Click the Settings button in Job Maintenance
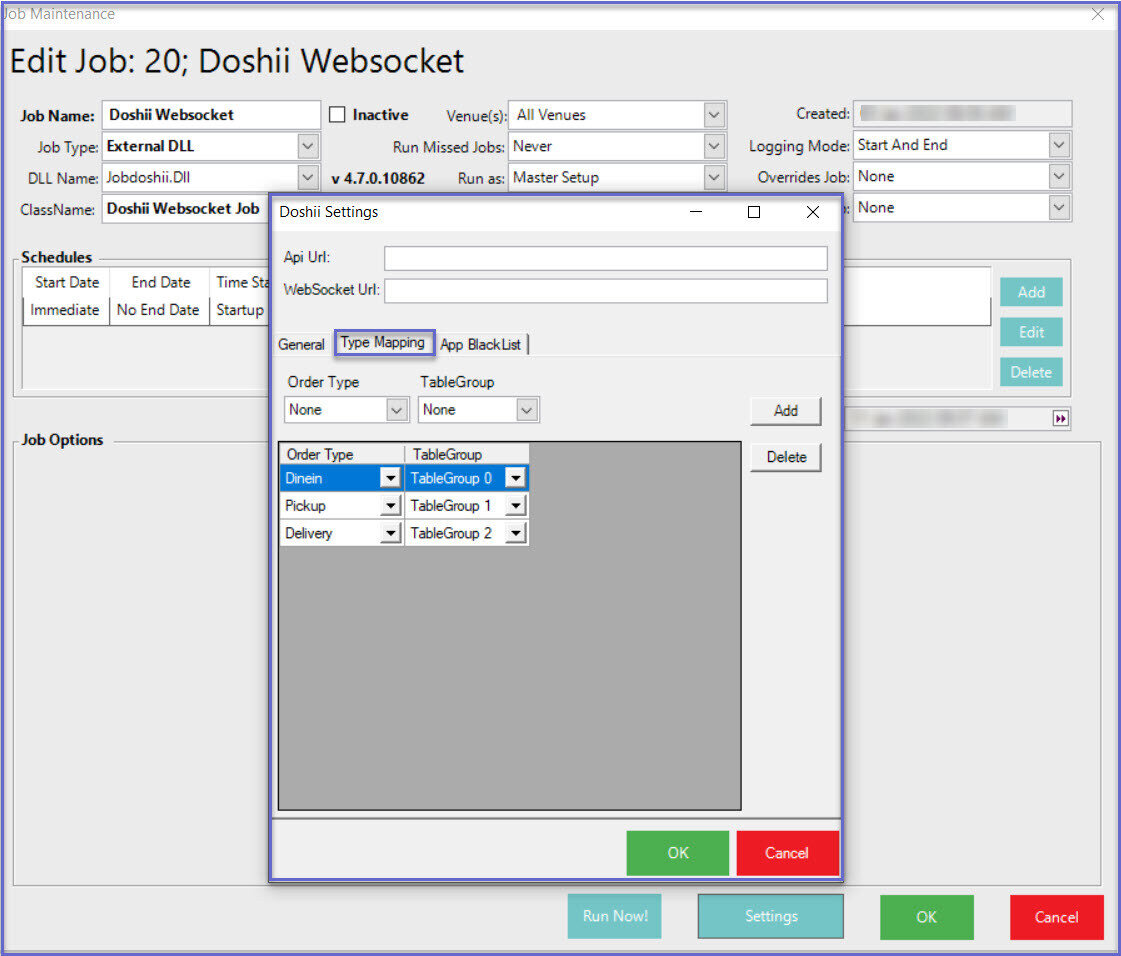The width and height of the screenshot is (1121, 956). [x=771, y=916]
